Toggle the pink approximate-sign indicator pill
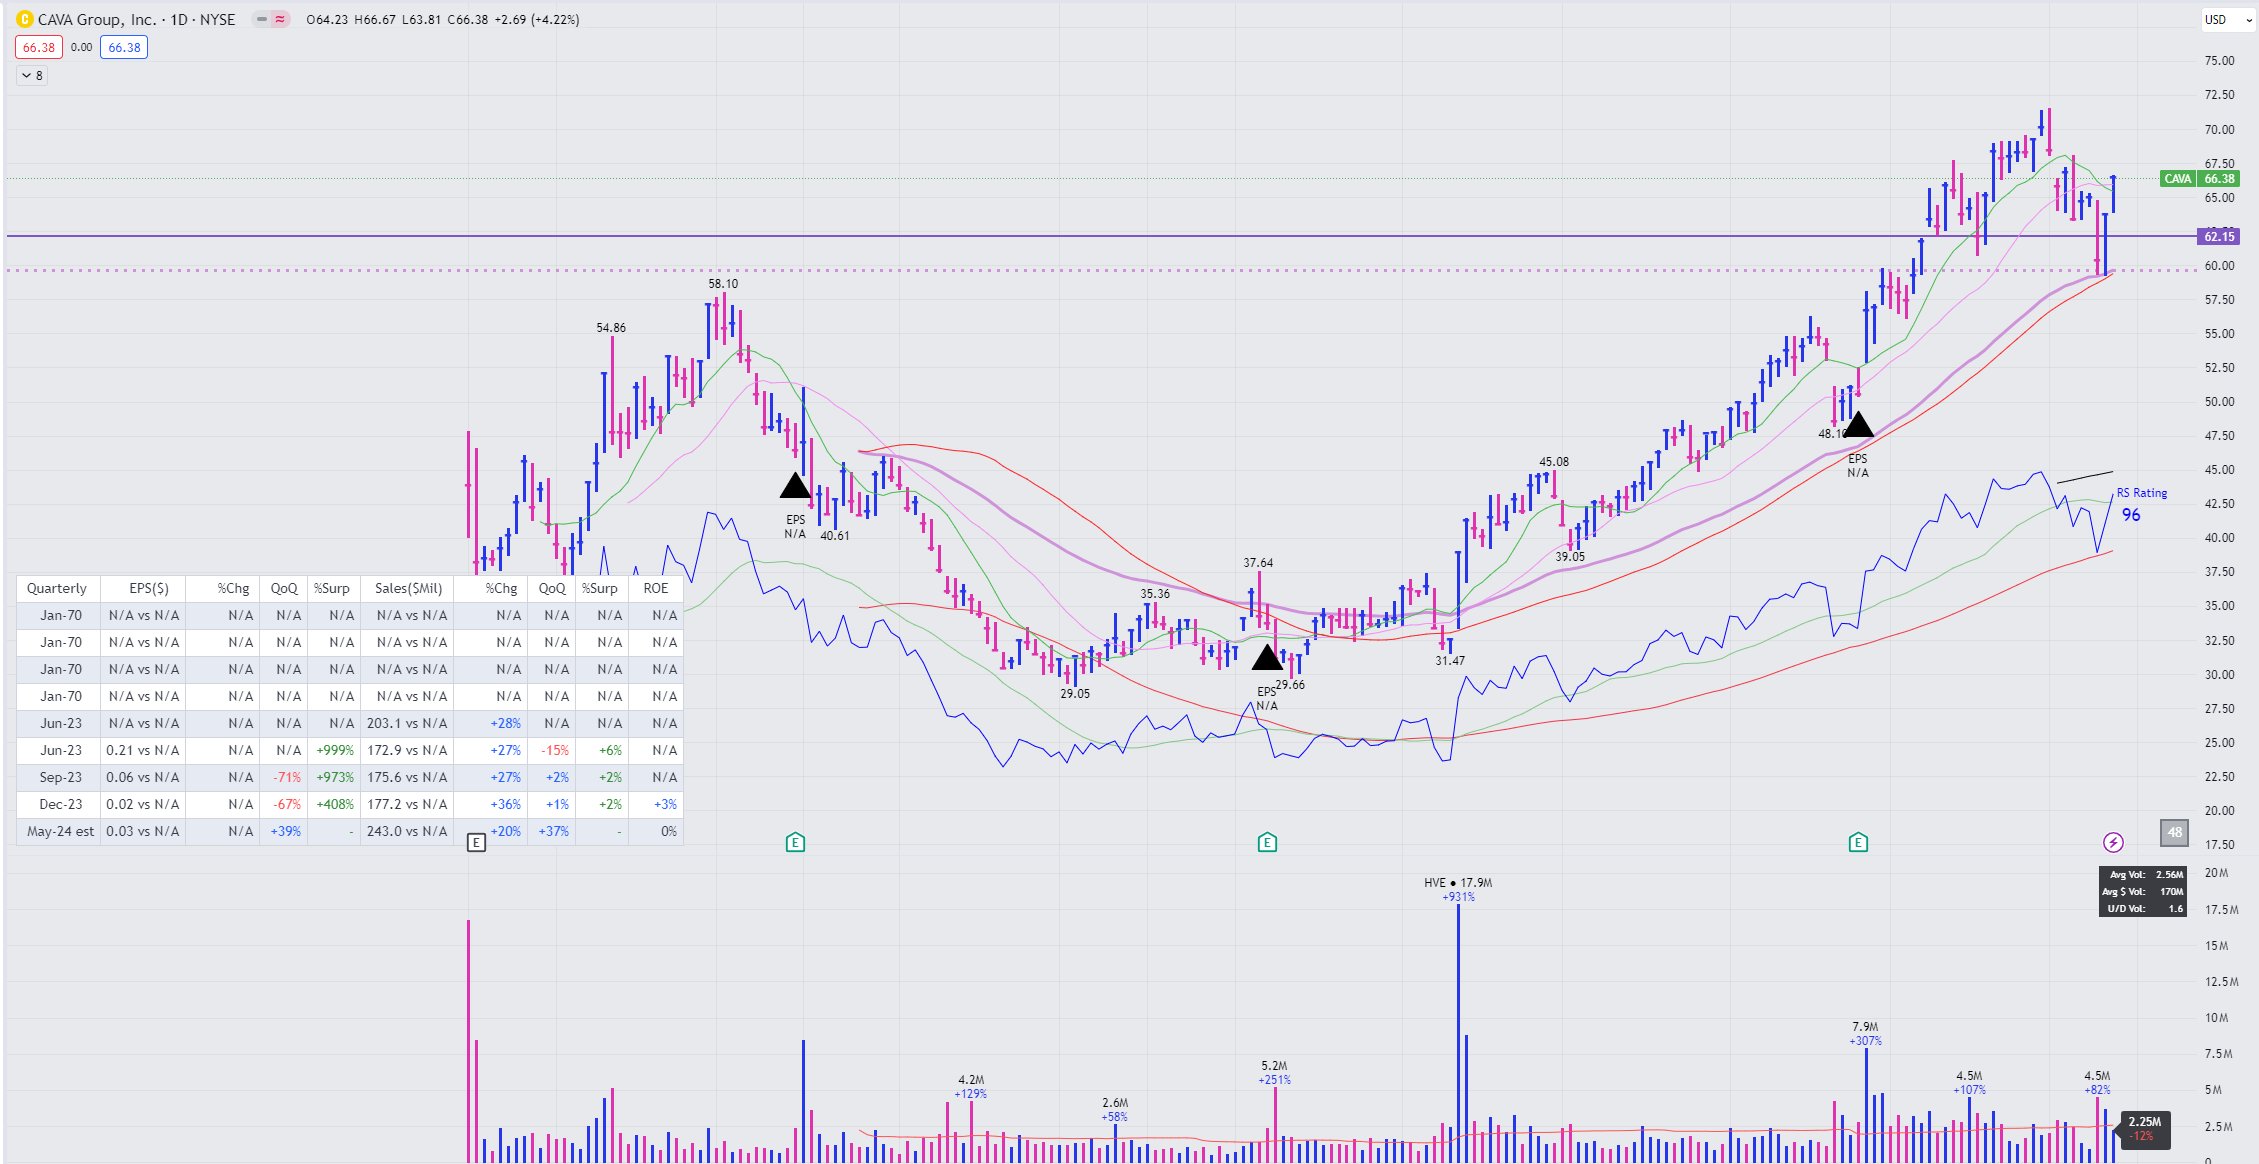The width and height of the screenshot is (2259, 1164). click(x=280, y=19)
